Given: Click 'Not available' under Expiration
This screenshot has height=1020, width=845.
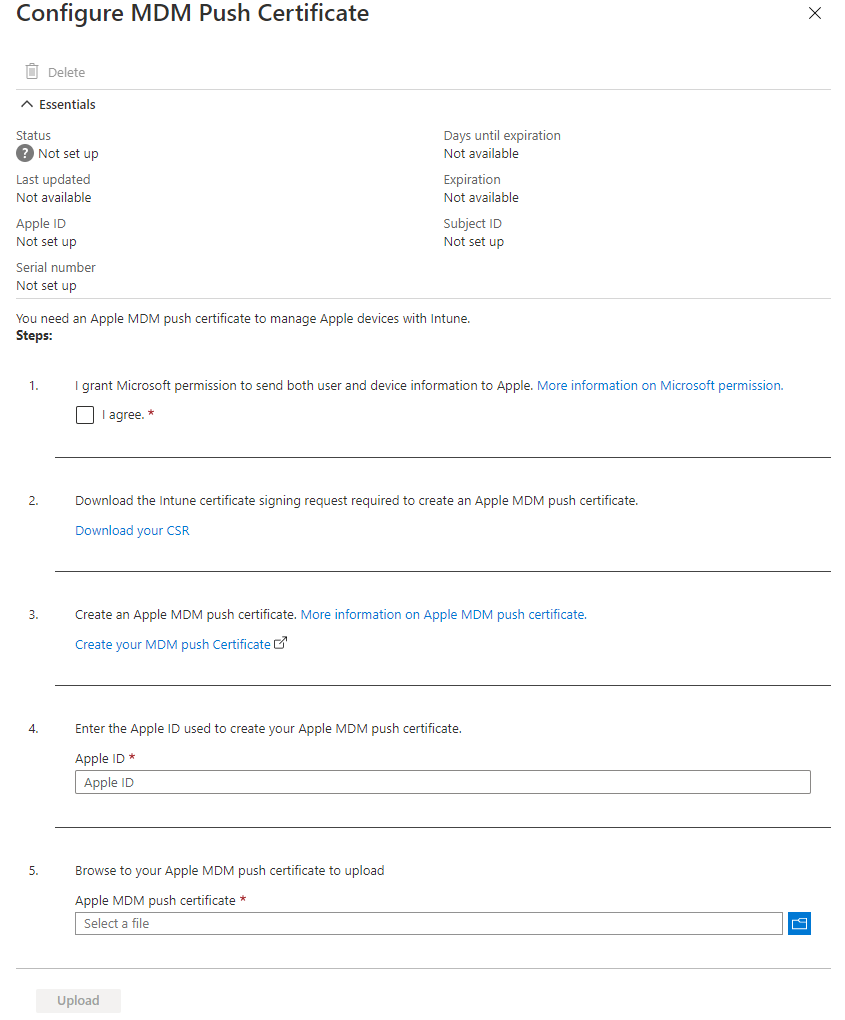Looking at the screenshot, I should click(x=481, y=198).
